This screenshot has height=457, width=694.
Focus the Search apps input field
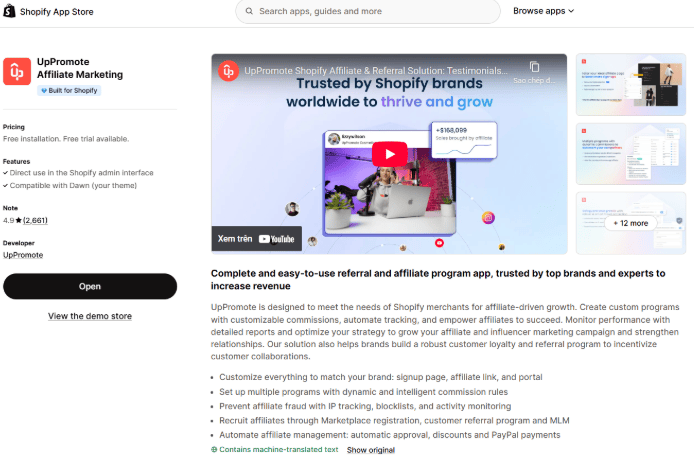368,12
